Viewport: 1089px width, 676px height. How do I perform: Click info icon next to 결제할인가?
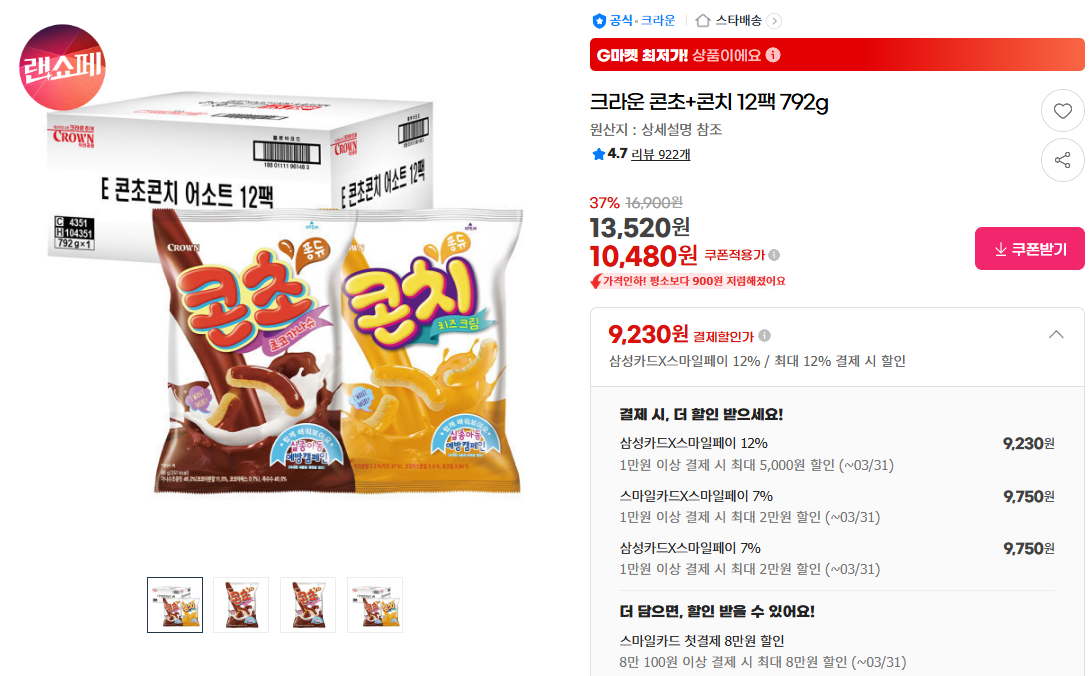point(765,336)
